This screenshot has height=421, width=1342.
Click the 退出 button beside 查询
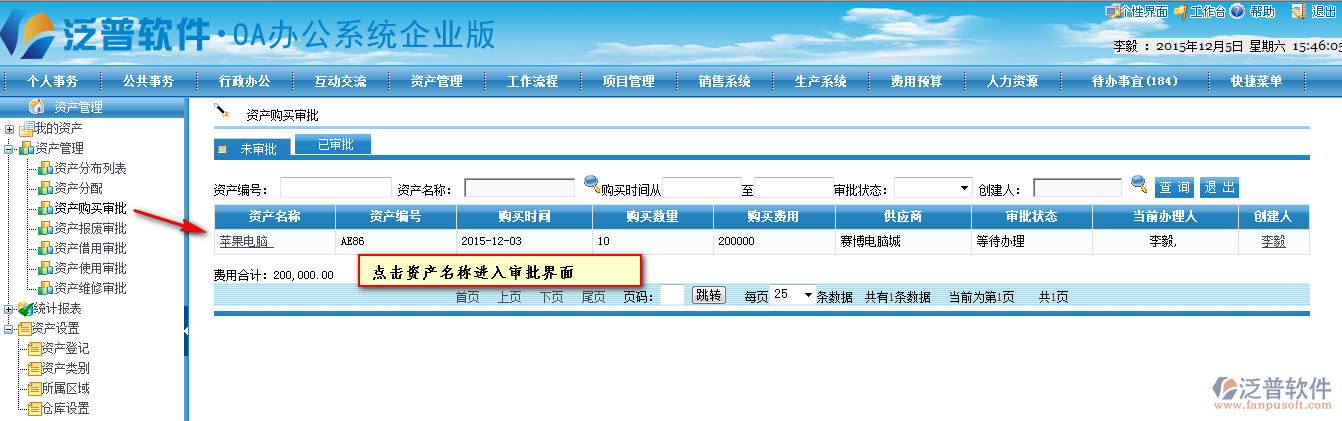click(x=1219, y=187)
